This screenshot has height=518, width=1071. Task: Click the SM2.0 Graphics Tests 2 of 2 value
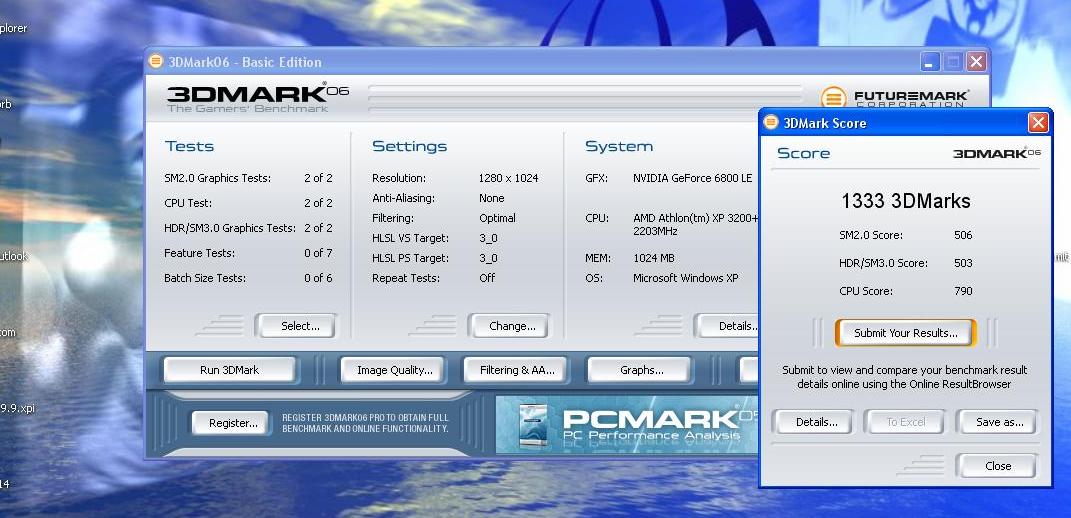318,178
